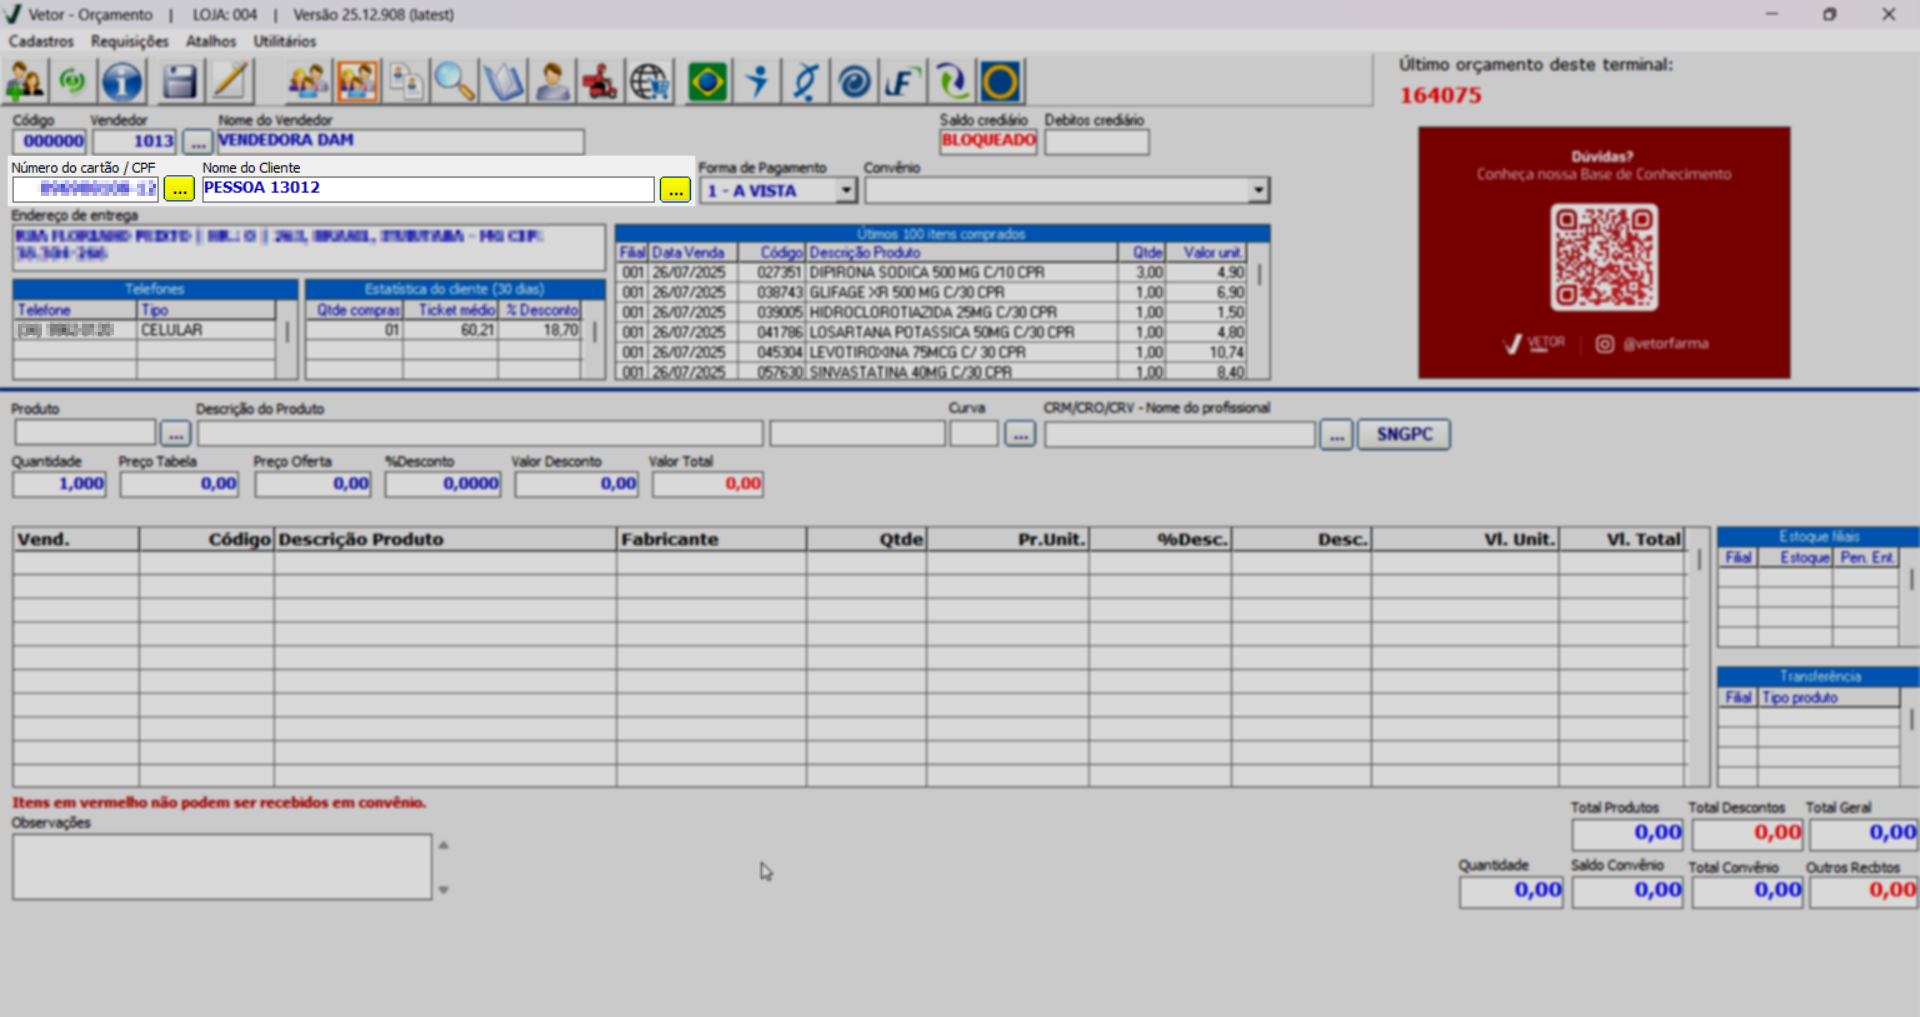Click the globe with shopping cart icon
Viewport: 1920px width, 1017px height.
click(650, 82)
